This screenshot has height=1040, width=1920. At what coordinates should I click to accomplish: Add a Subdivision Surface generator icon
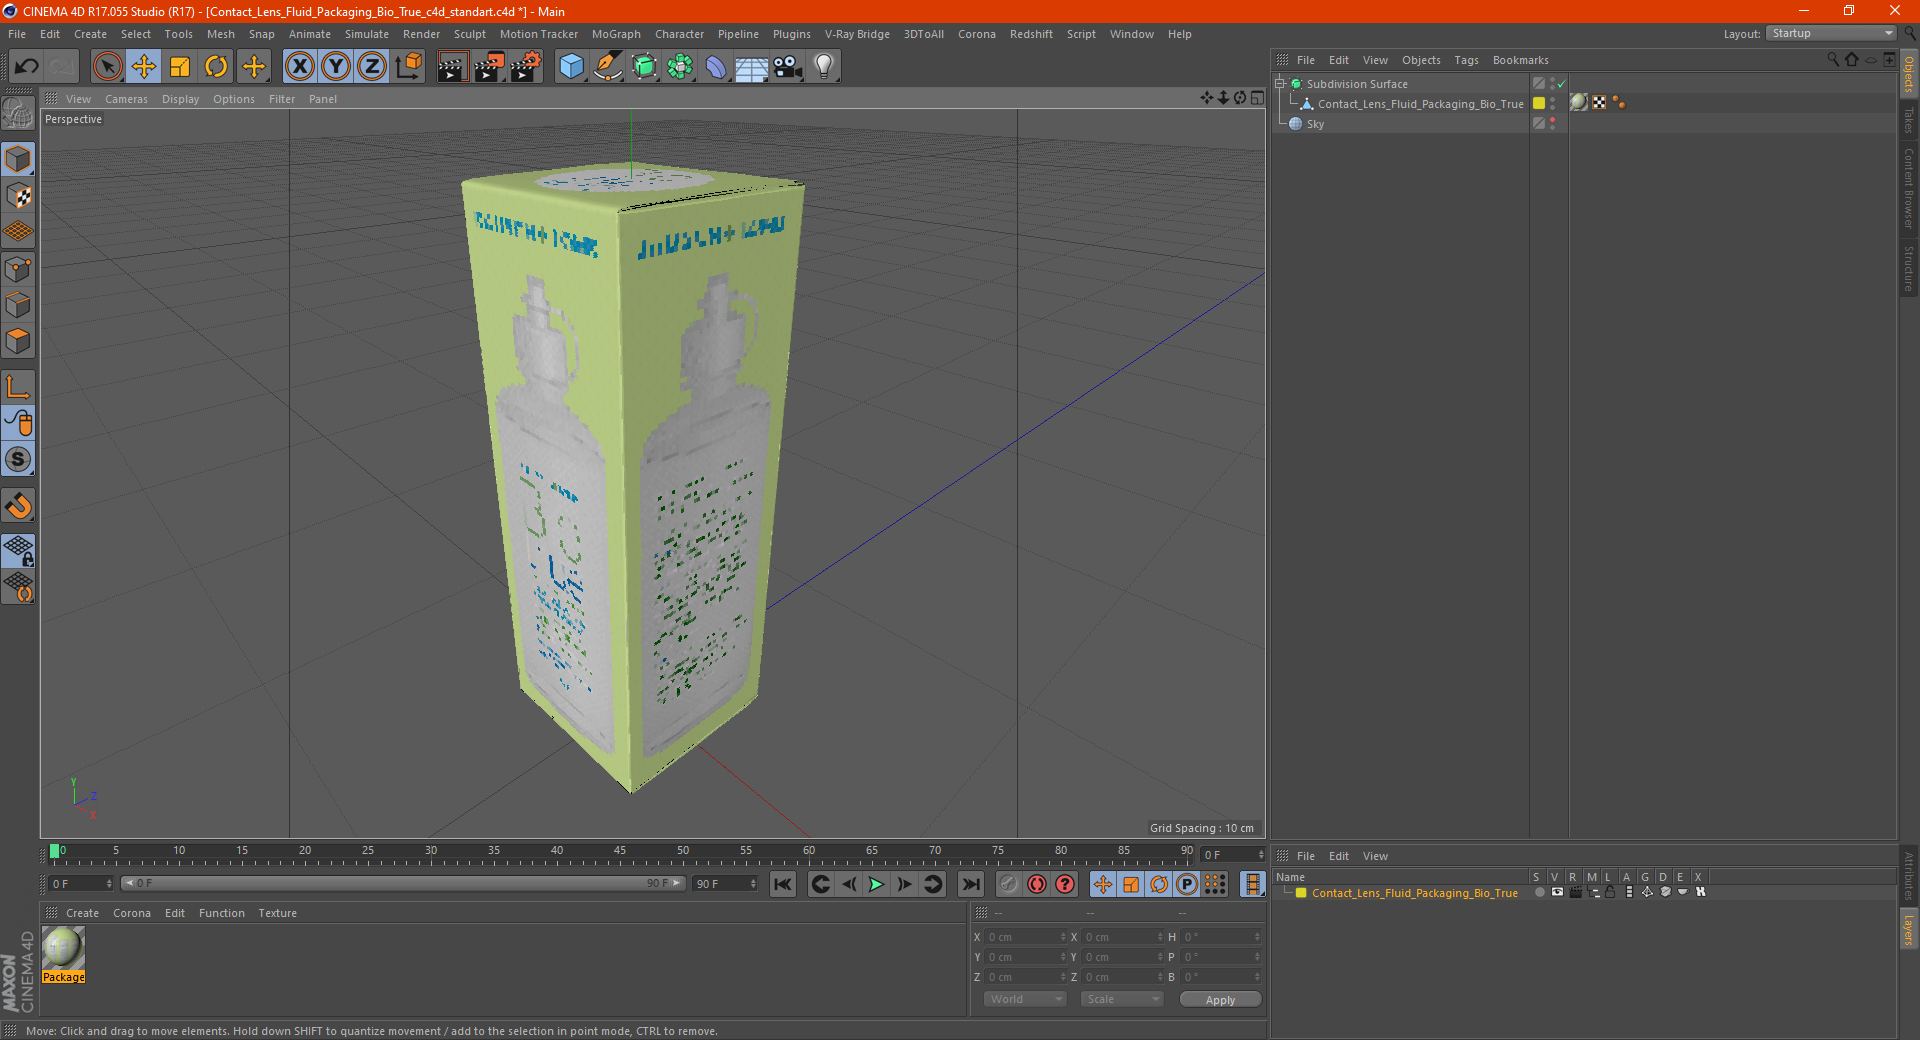[644, 67]
